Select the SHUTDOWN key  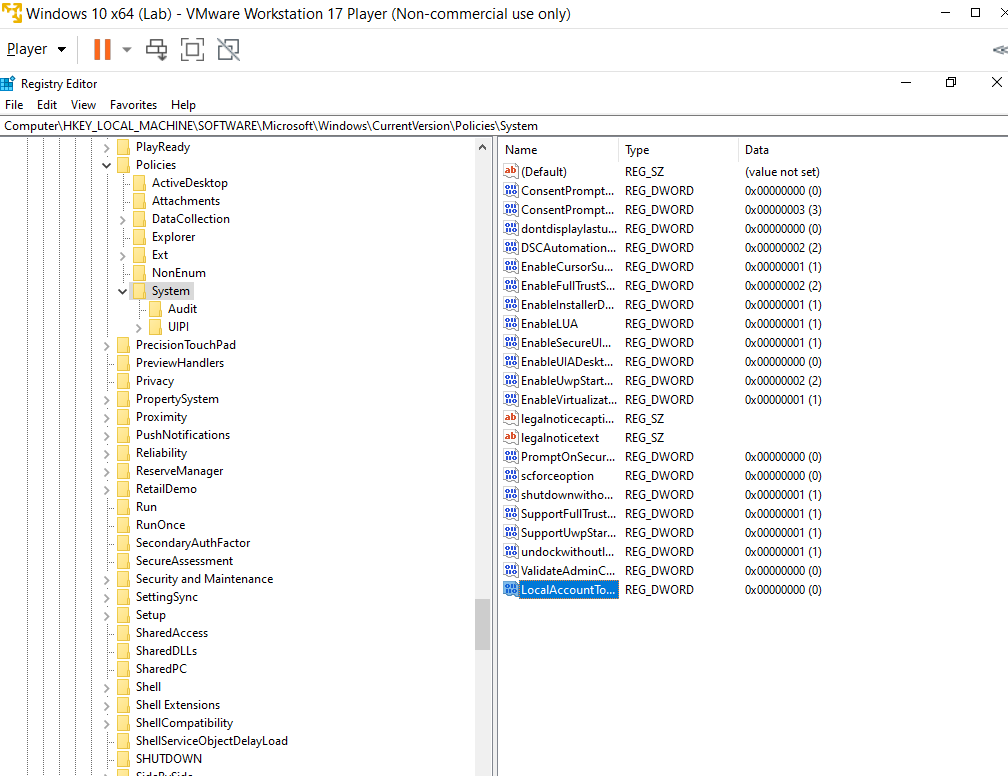click(168, 759)
